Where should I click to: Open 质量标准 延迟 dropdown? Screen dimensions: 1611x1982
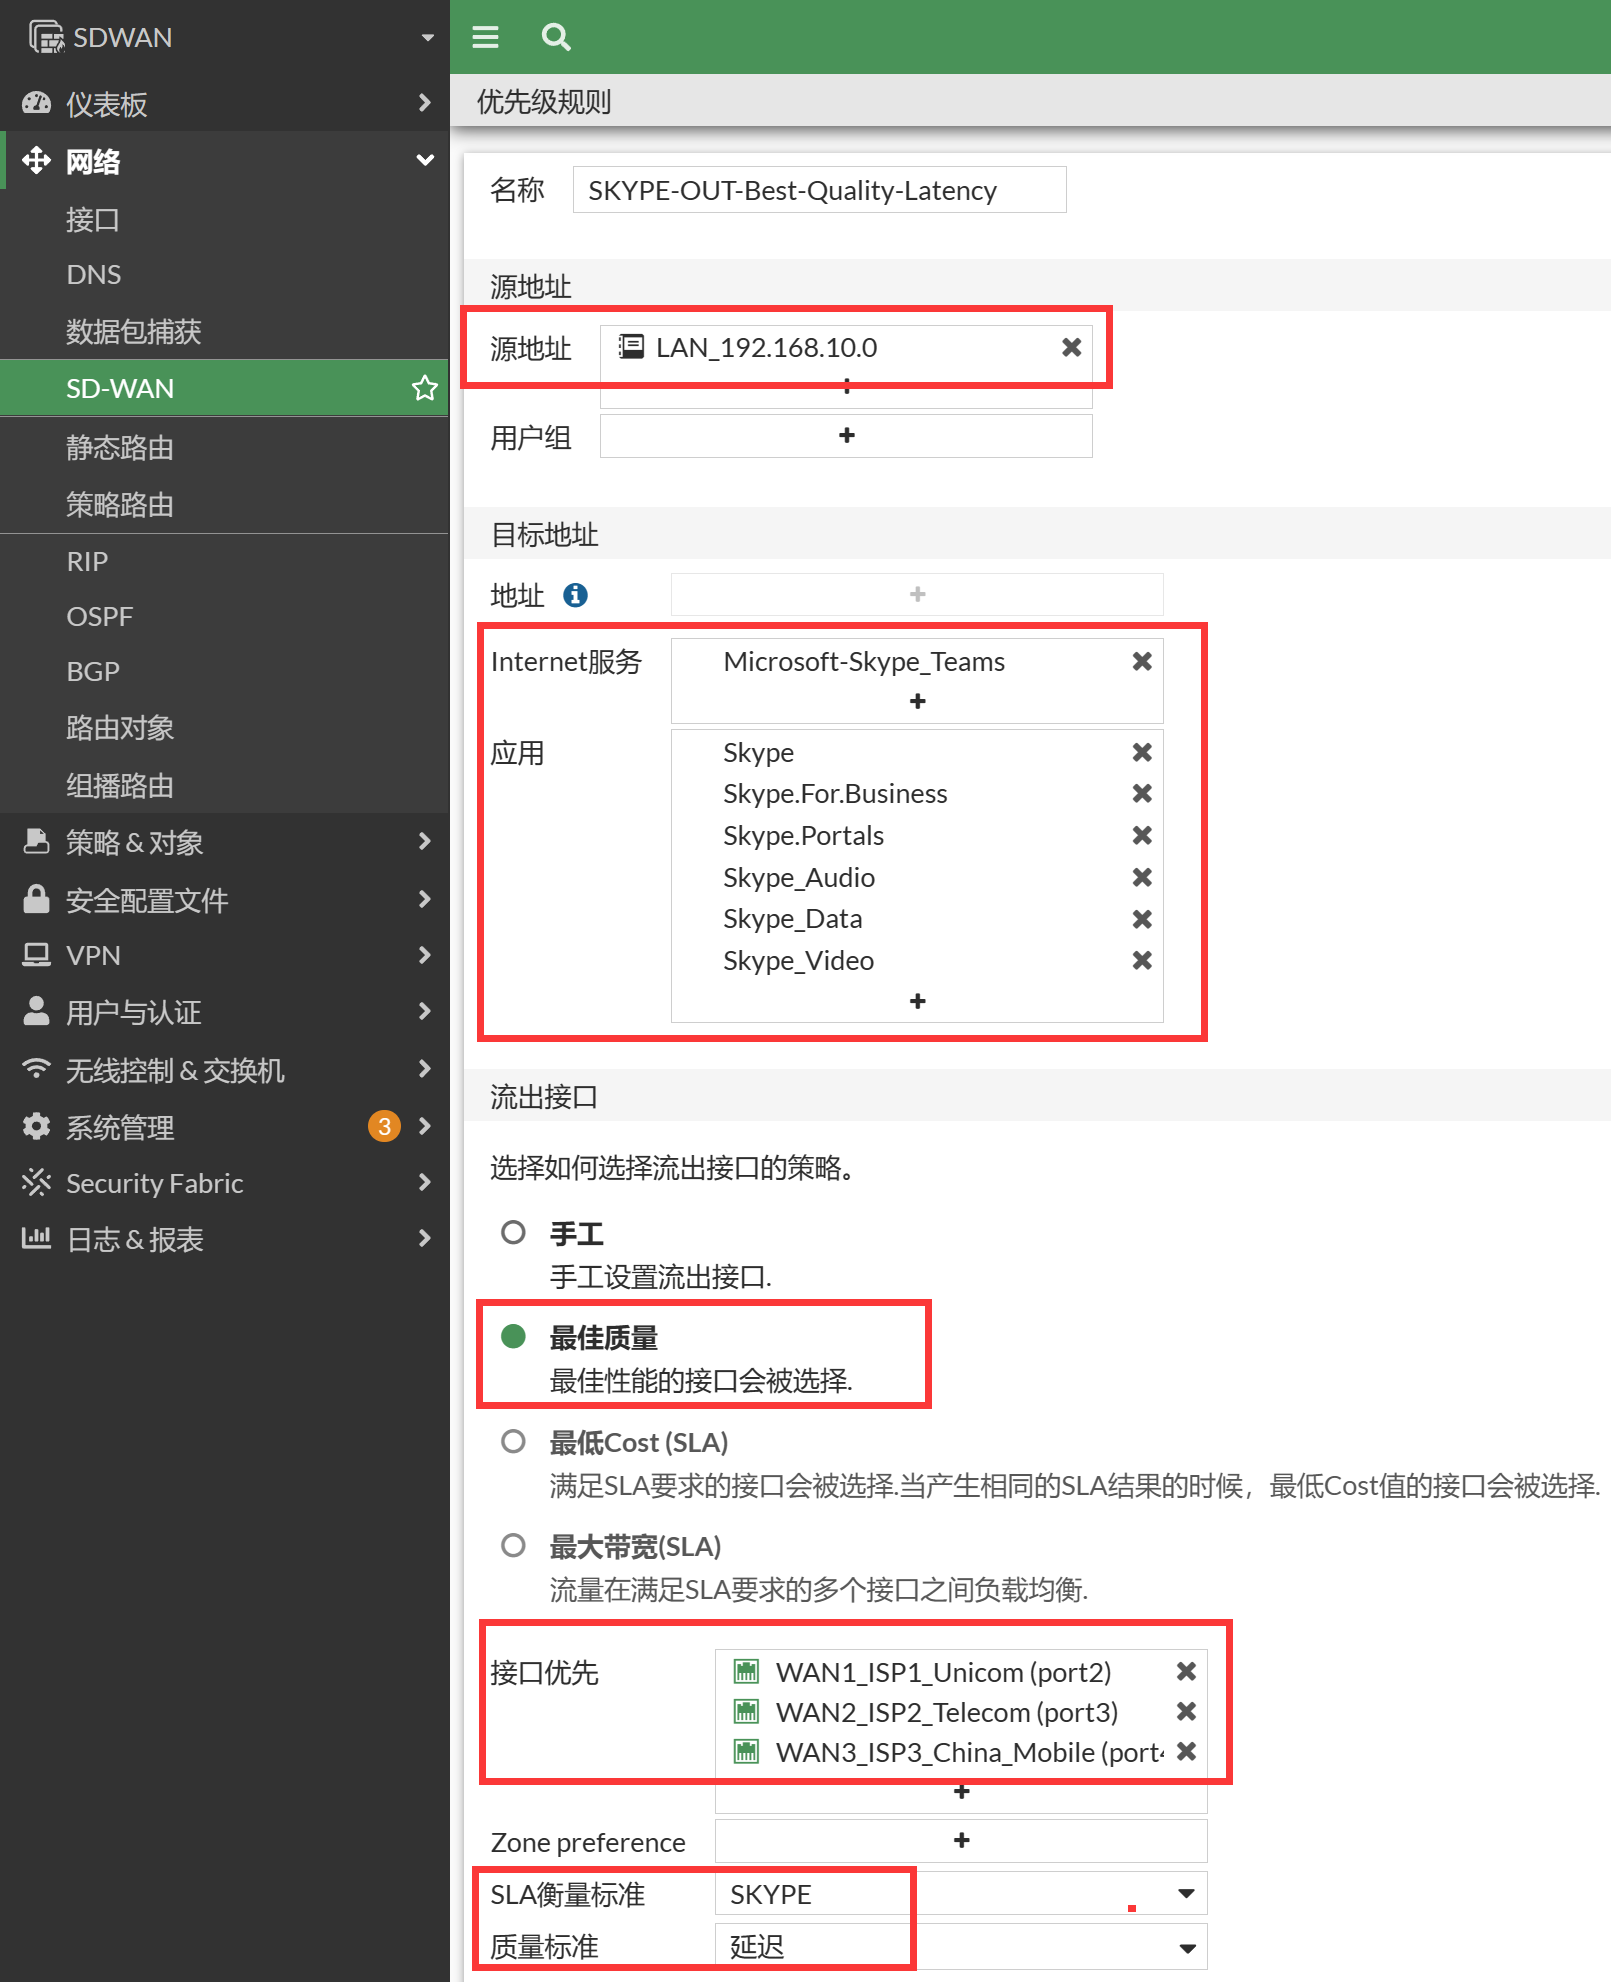961,1946
